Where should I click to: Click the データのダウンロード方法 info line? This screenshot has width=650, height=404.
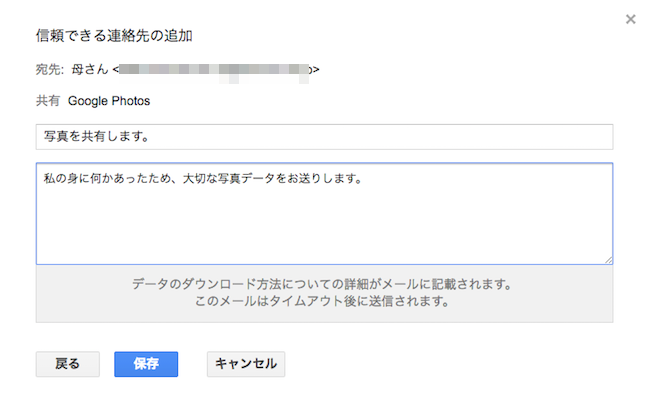pyautogui.click(x=324, y=284)
